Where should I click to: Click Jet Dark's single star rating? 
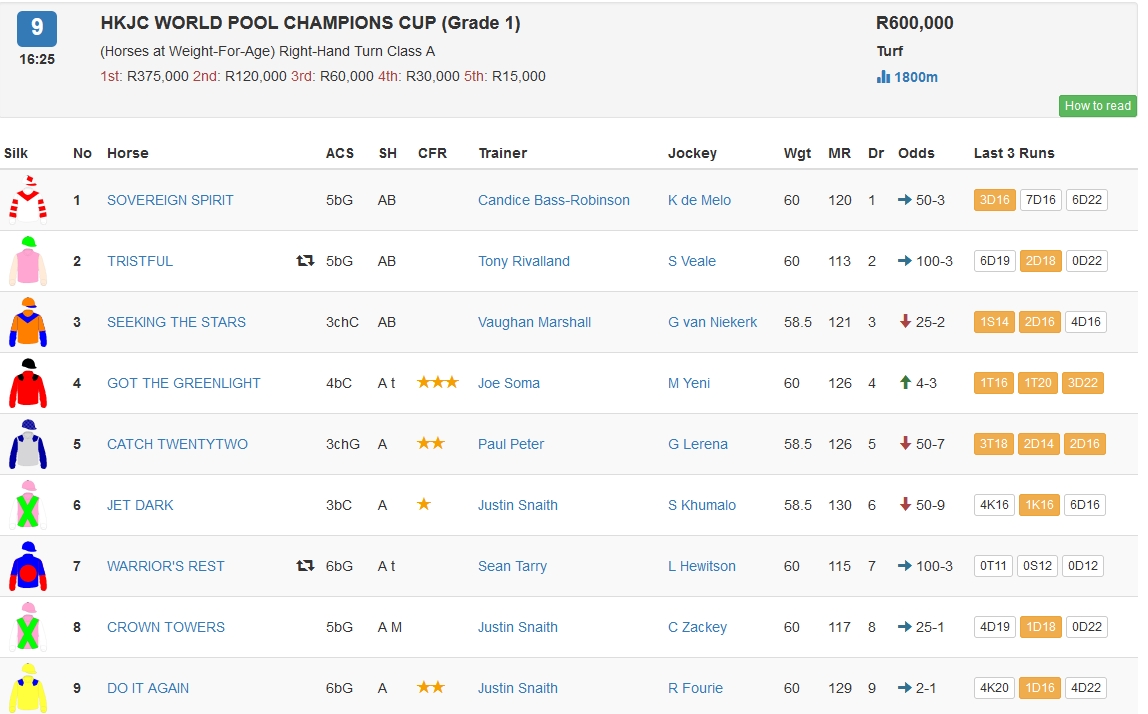point(424,504)
